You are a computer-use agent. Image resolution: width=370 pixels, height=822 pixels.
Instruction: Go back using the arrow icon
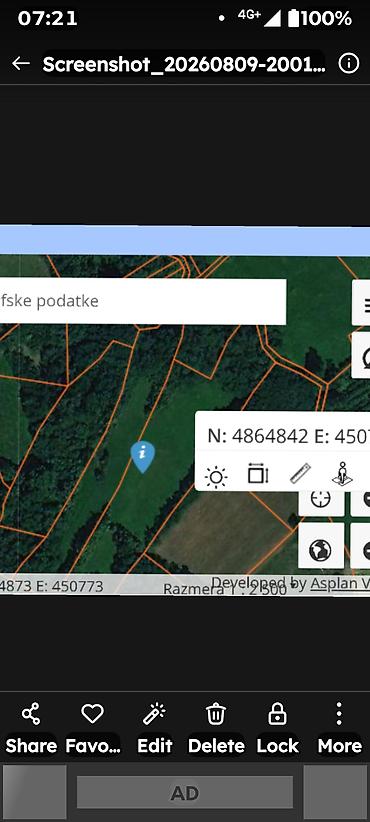(x=21, y=64)
